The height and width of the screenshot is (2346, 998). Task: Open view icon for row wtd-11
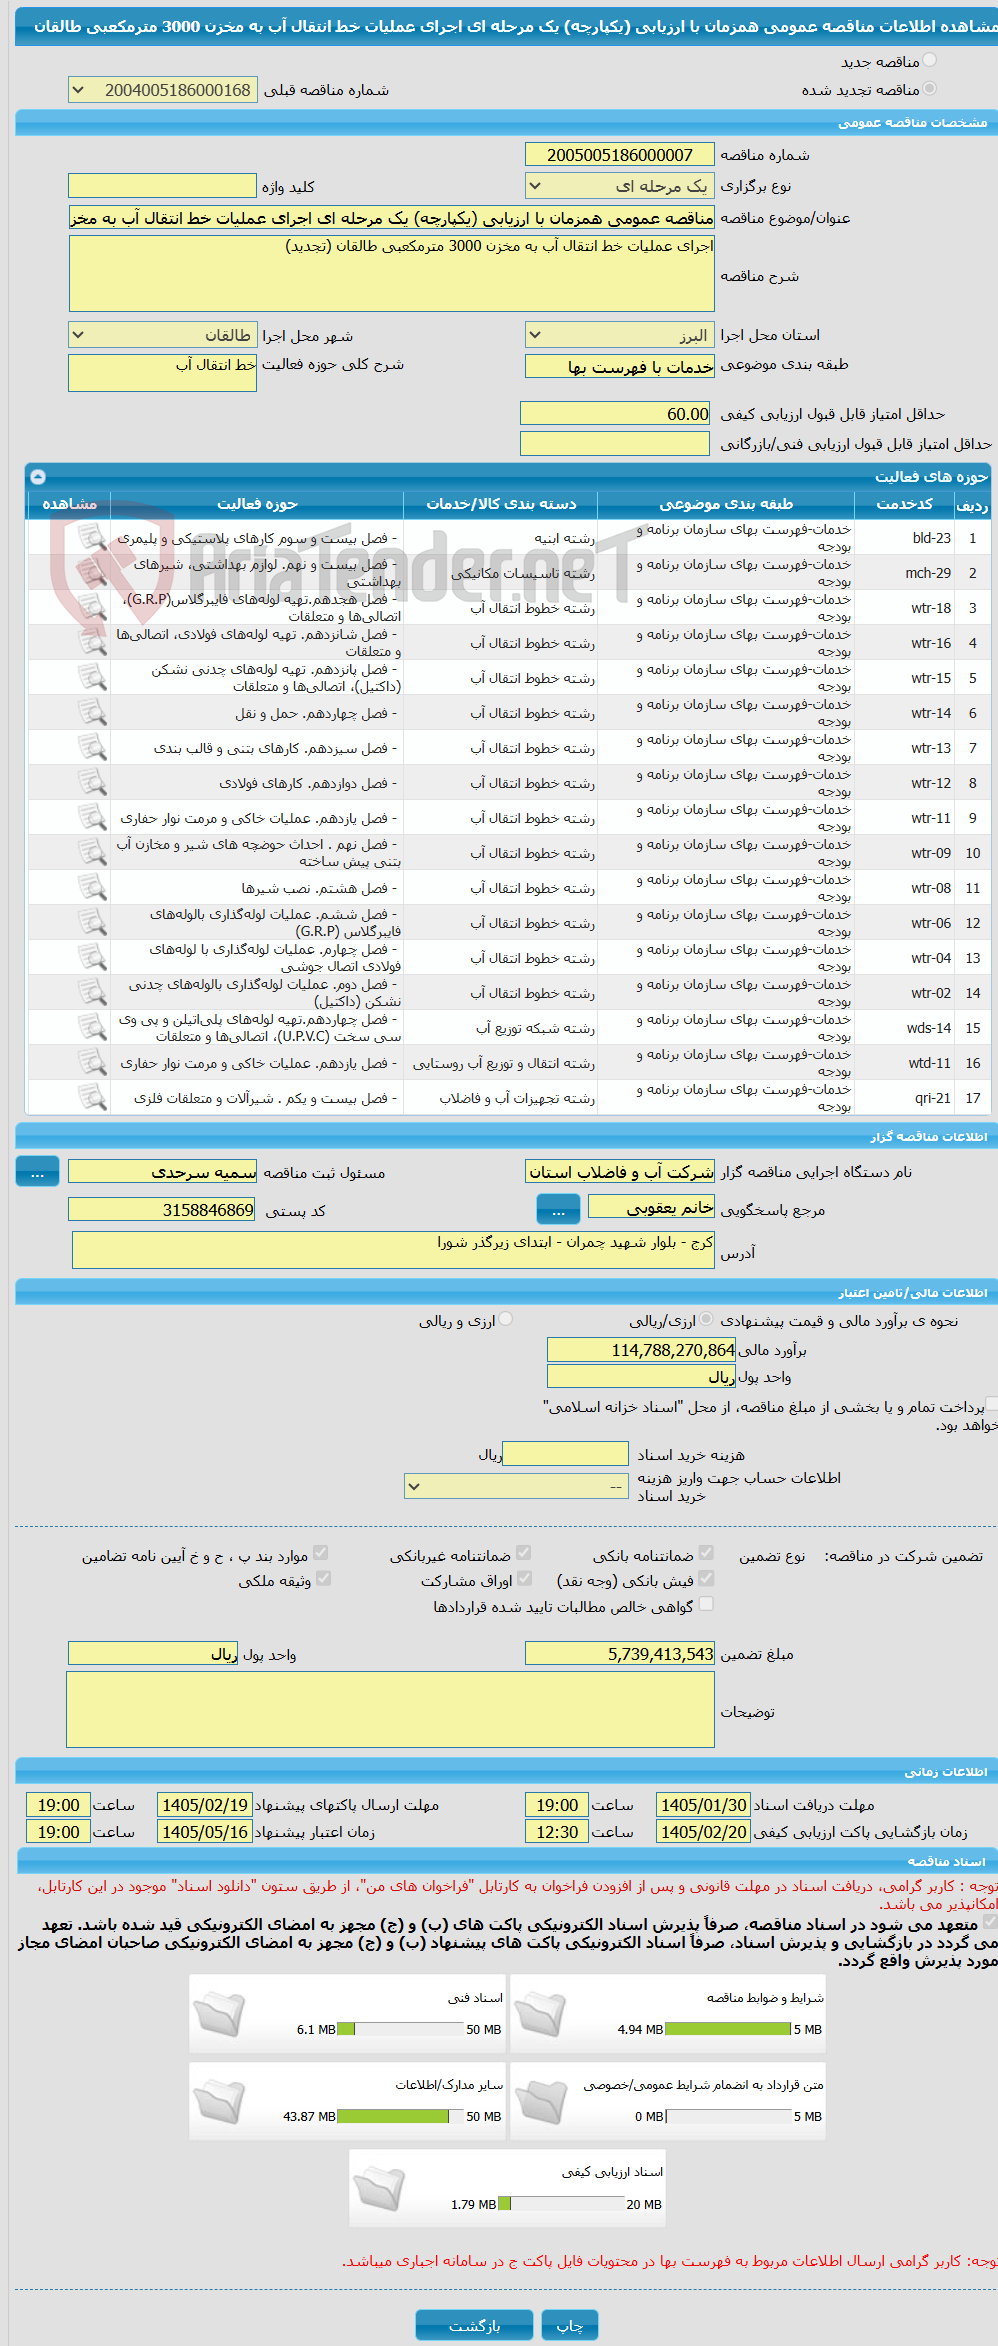(x=92, y=1063)
